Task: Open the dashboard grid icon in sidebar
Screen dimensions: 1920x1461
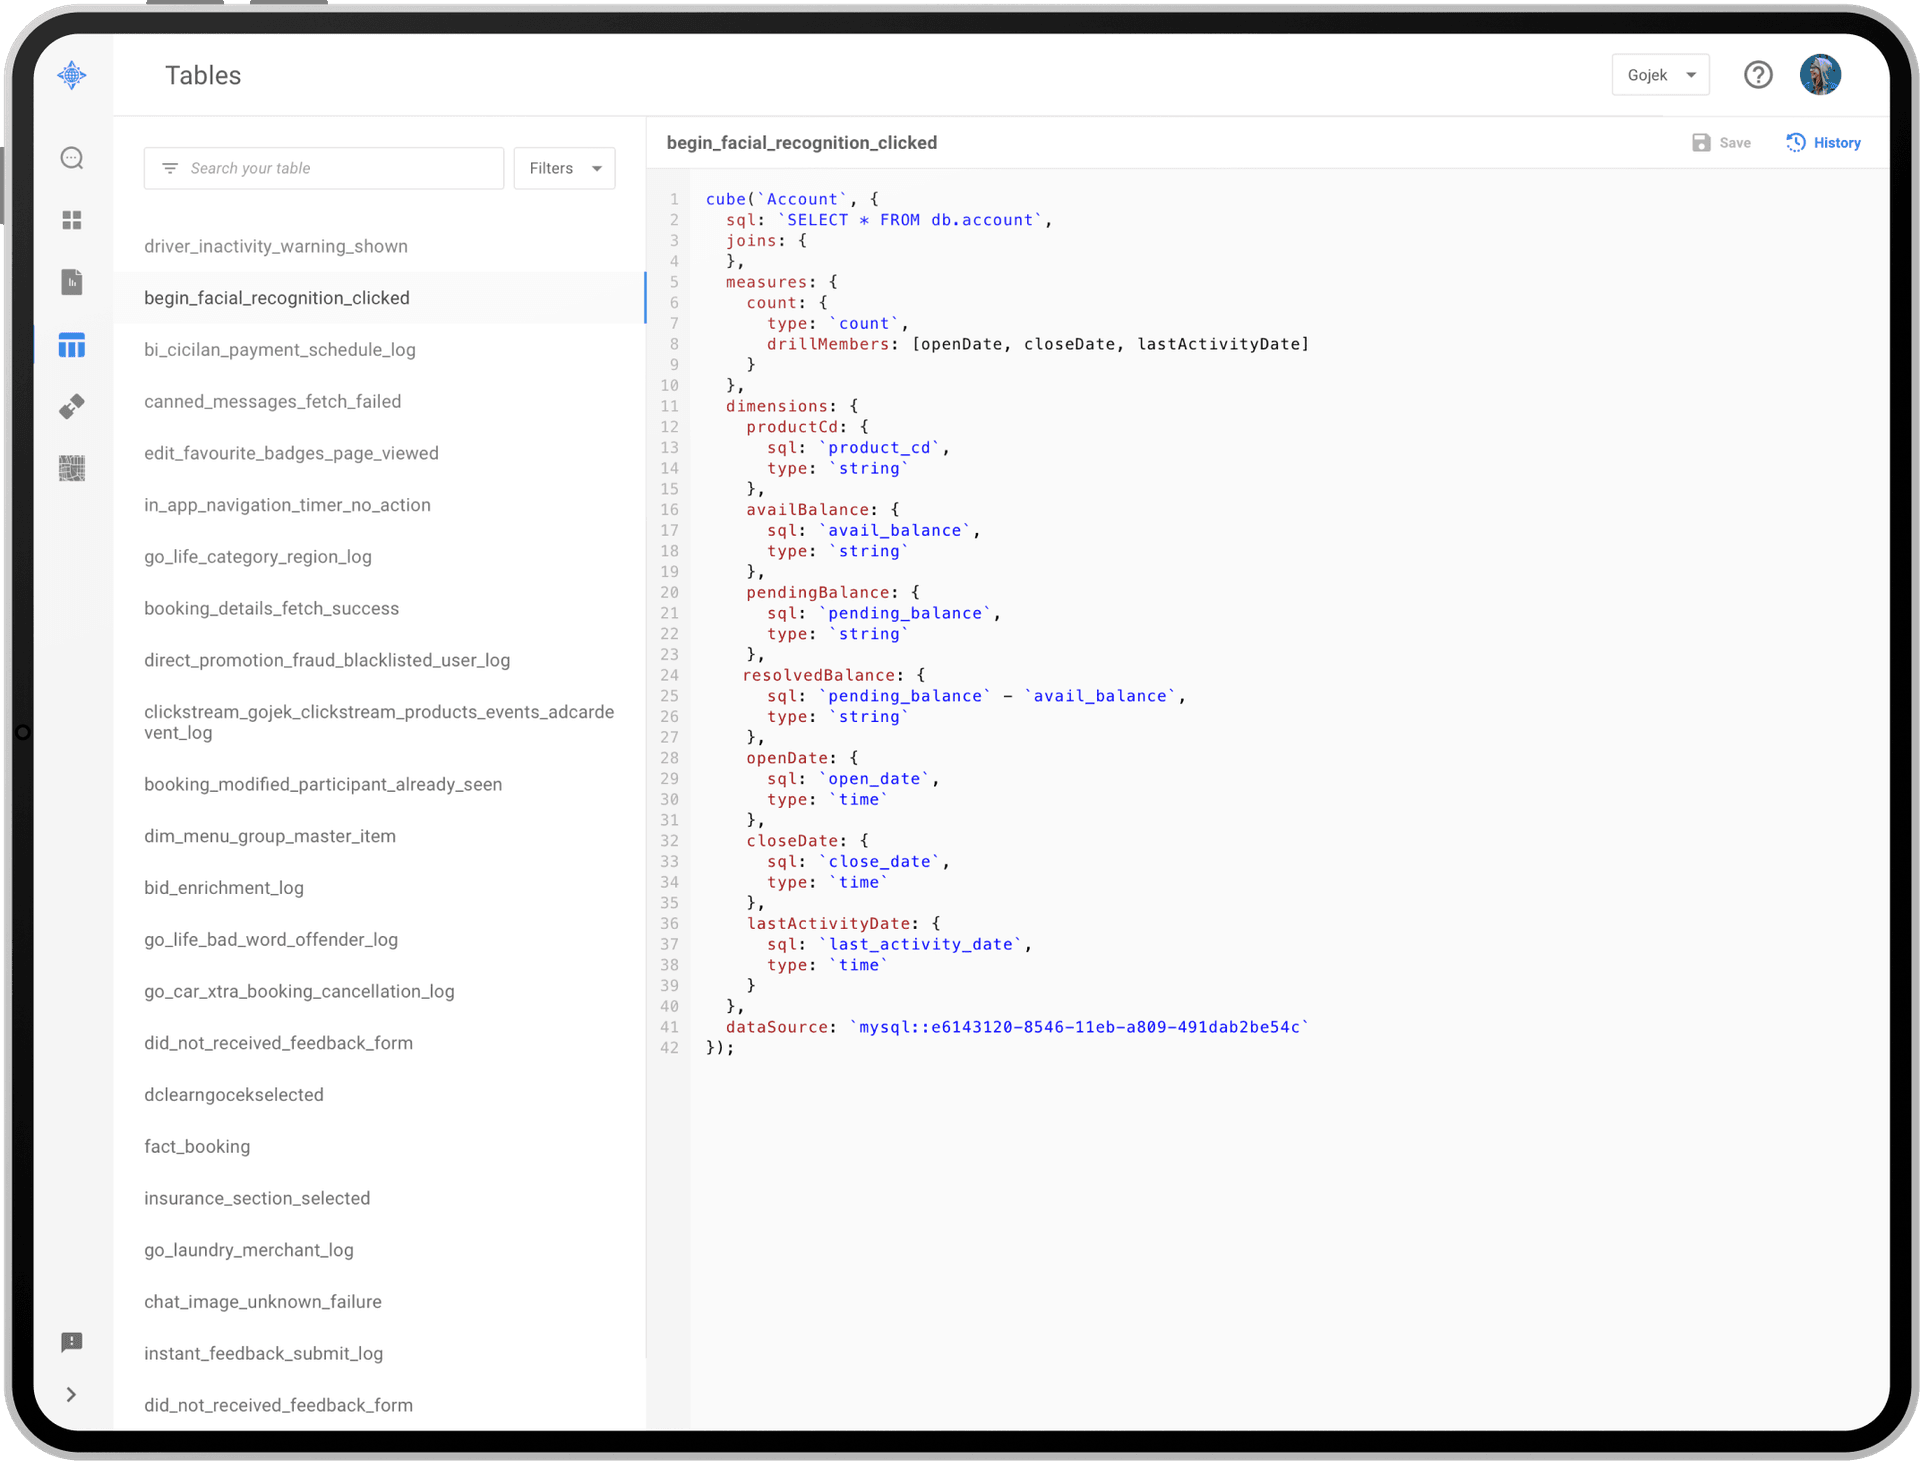Action: point(72,220)
